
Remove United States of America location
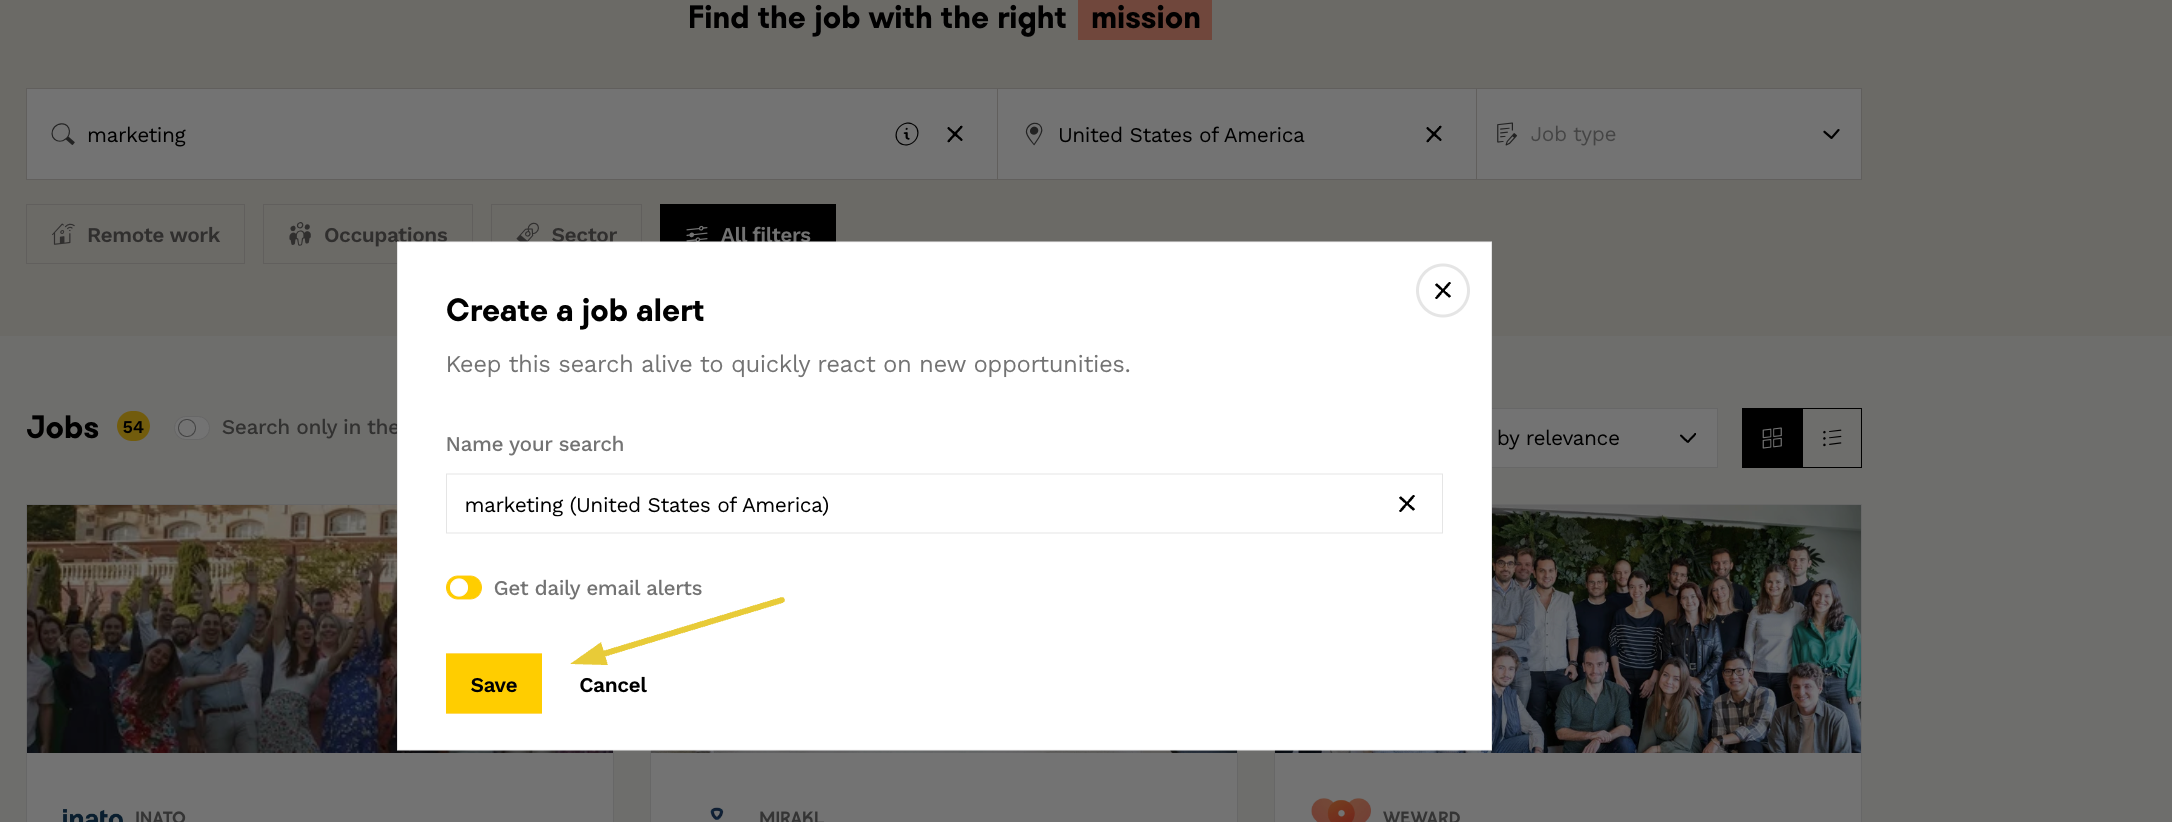click(x=1433, y=134)
